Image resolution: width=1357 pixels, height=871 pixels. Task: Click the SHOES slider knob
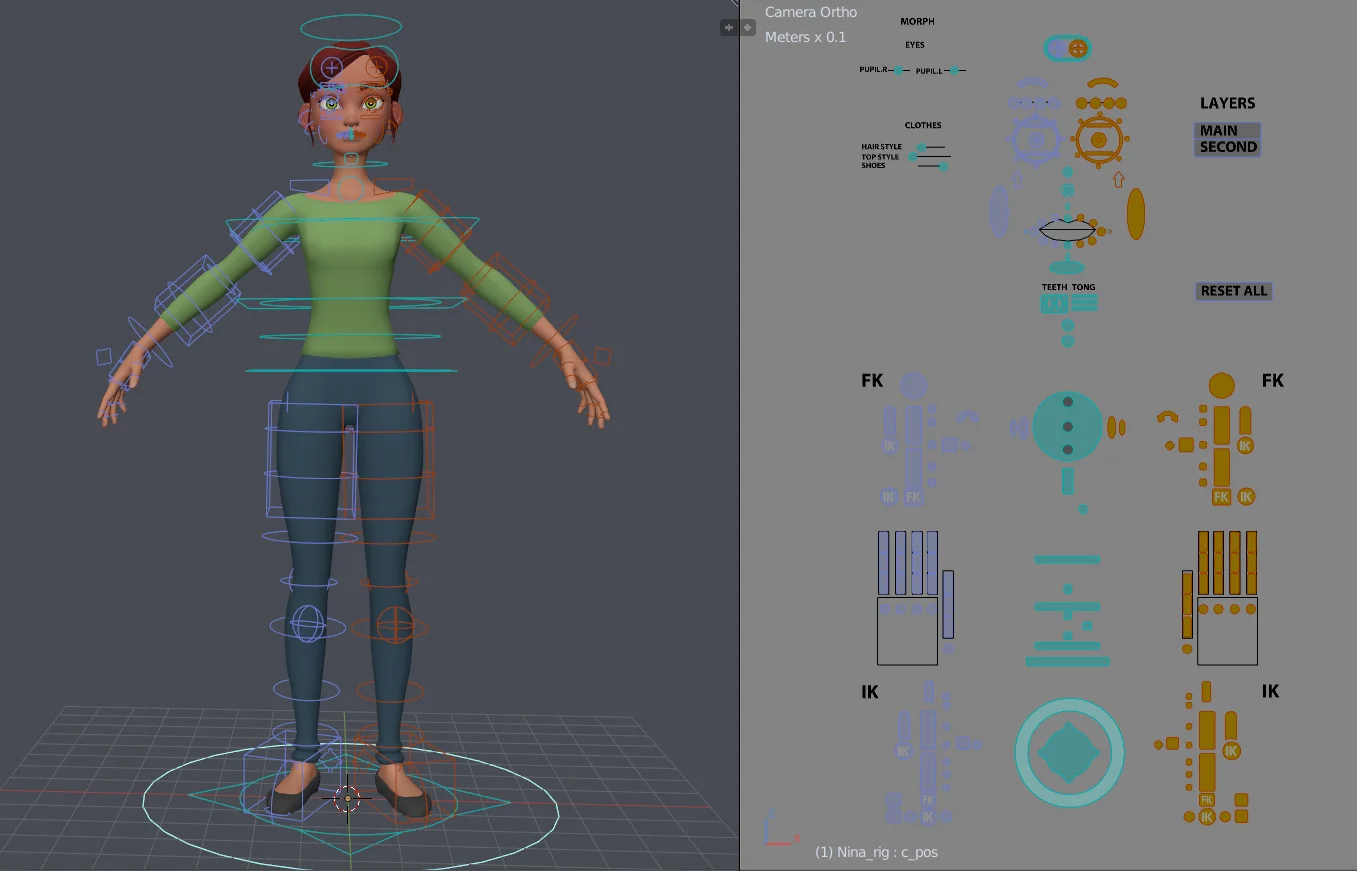pyautogui.click(x=943, y=166)
